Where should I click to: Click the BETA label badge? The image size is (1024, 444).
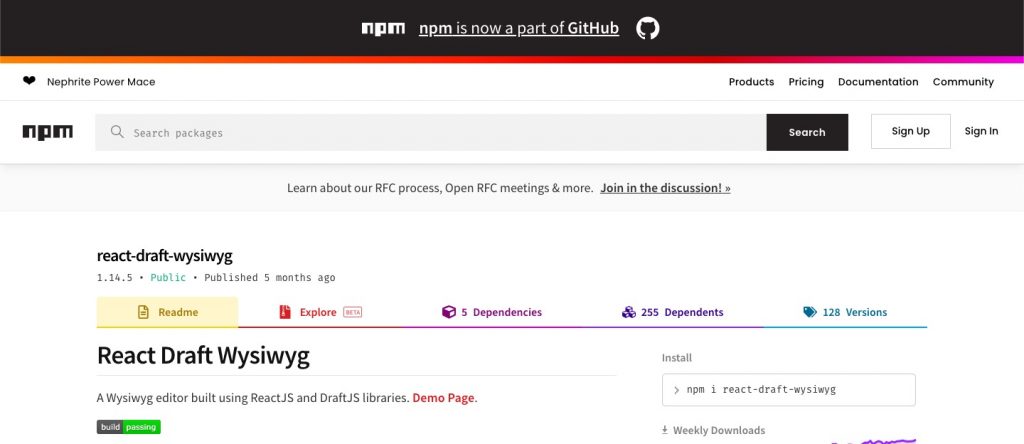pyautogui.click(x=353, y=312)
